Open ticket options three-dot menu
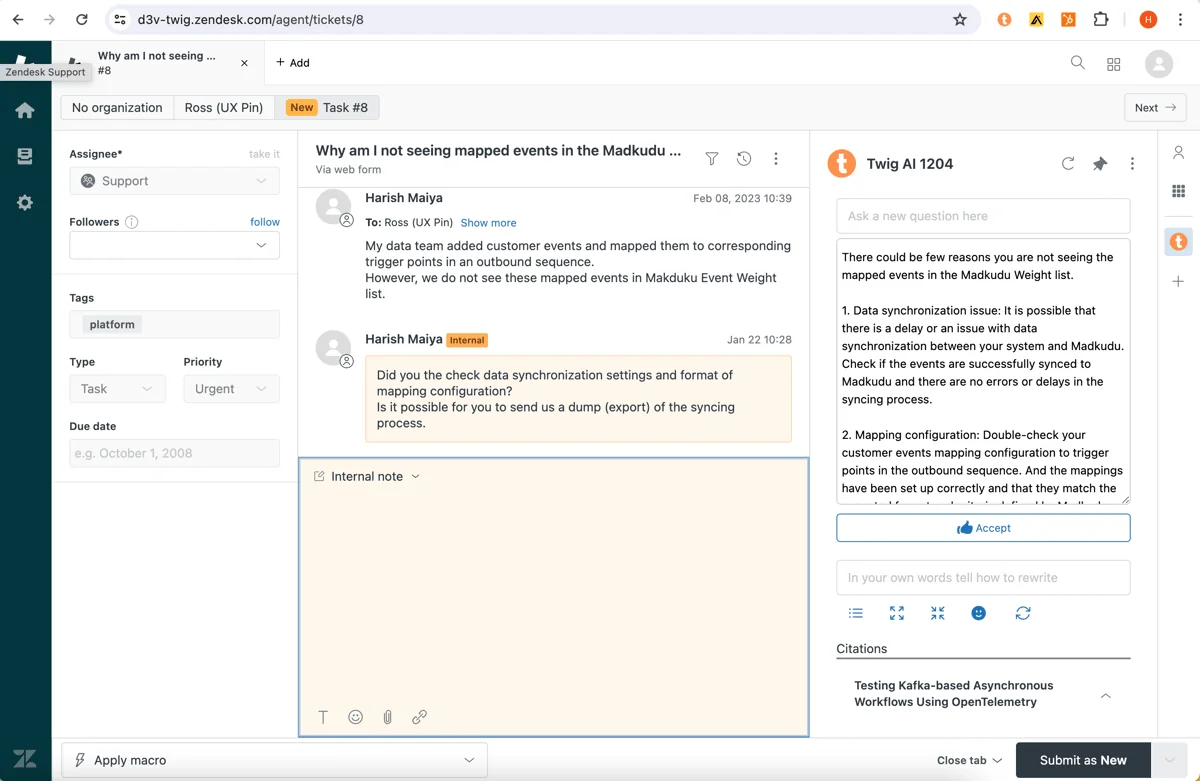1200x781 pixels. [776, 159]
